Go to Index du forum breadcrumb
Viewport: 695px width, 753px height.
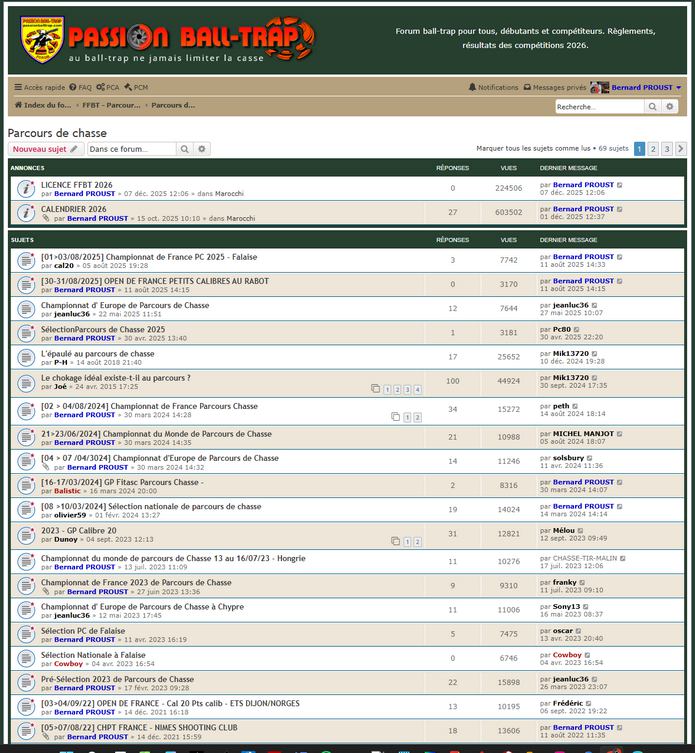(x=43, y=105)
